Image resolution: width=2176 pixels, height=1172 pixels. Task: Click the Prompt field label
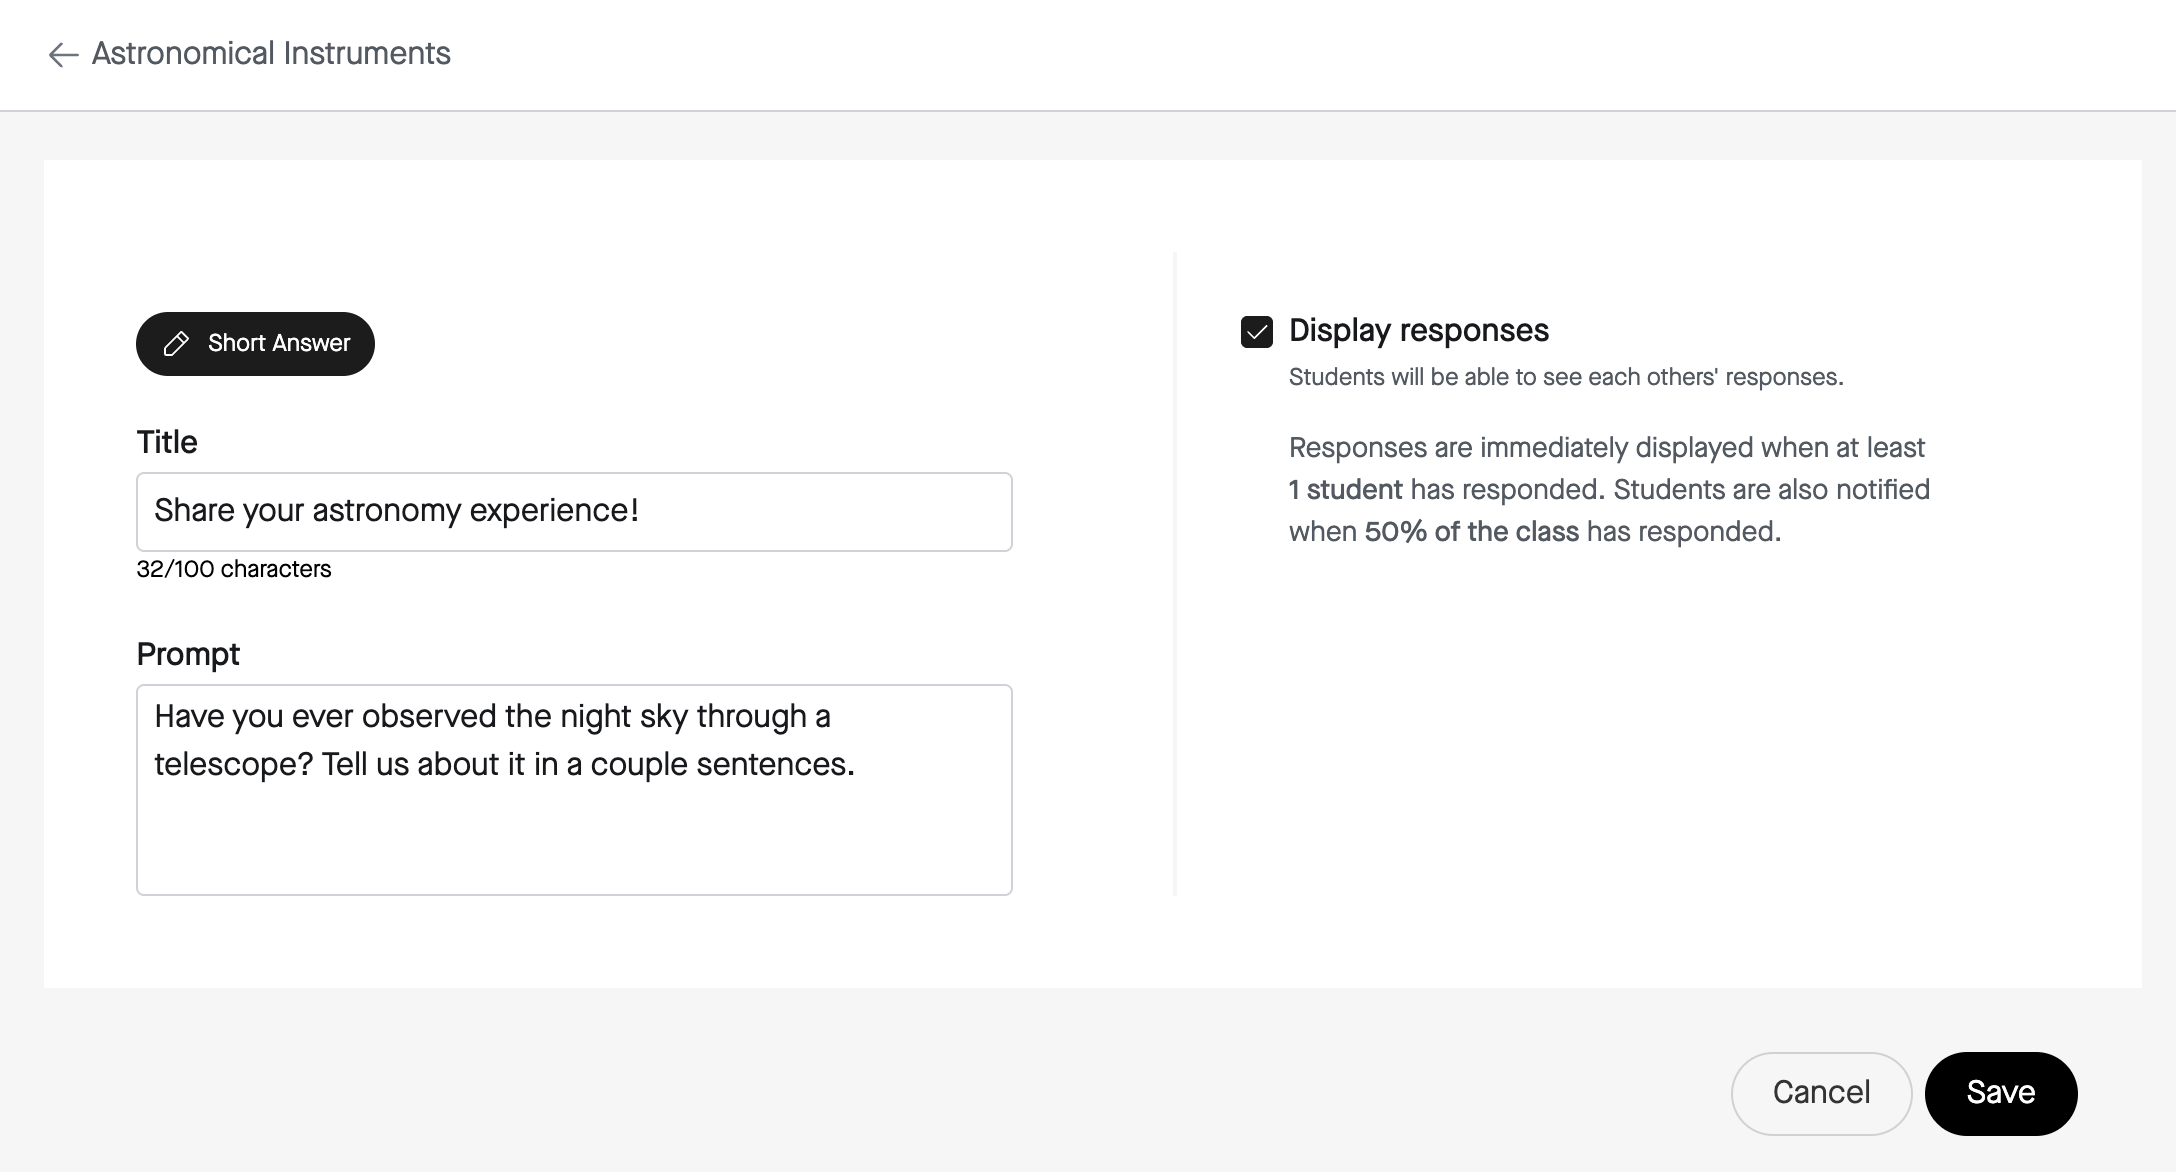(x=188, y=654)
